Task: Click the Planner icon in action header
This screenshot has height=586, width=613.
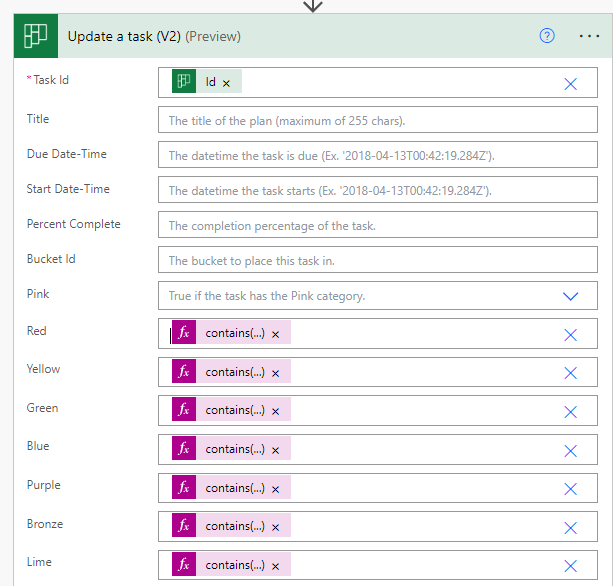Action: 35,36
